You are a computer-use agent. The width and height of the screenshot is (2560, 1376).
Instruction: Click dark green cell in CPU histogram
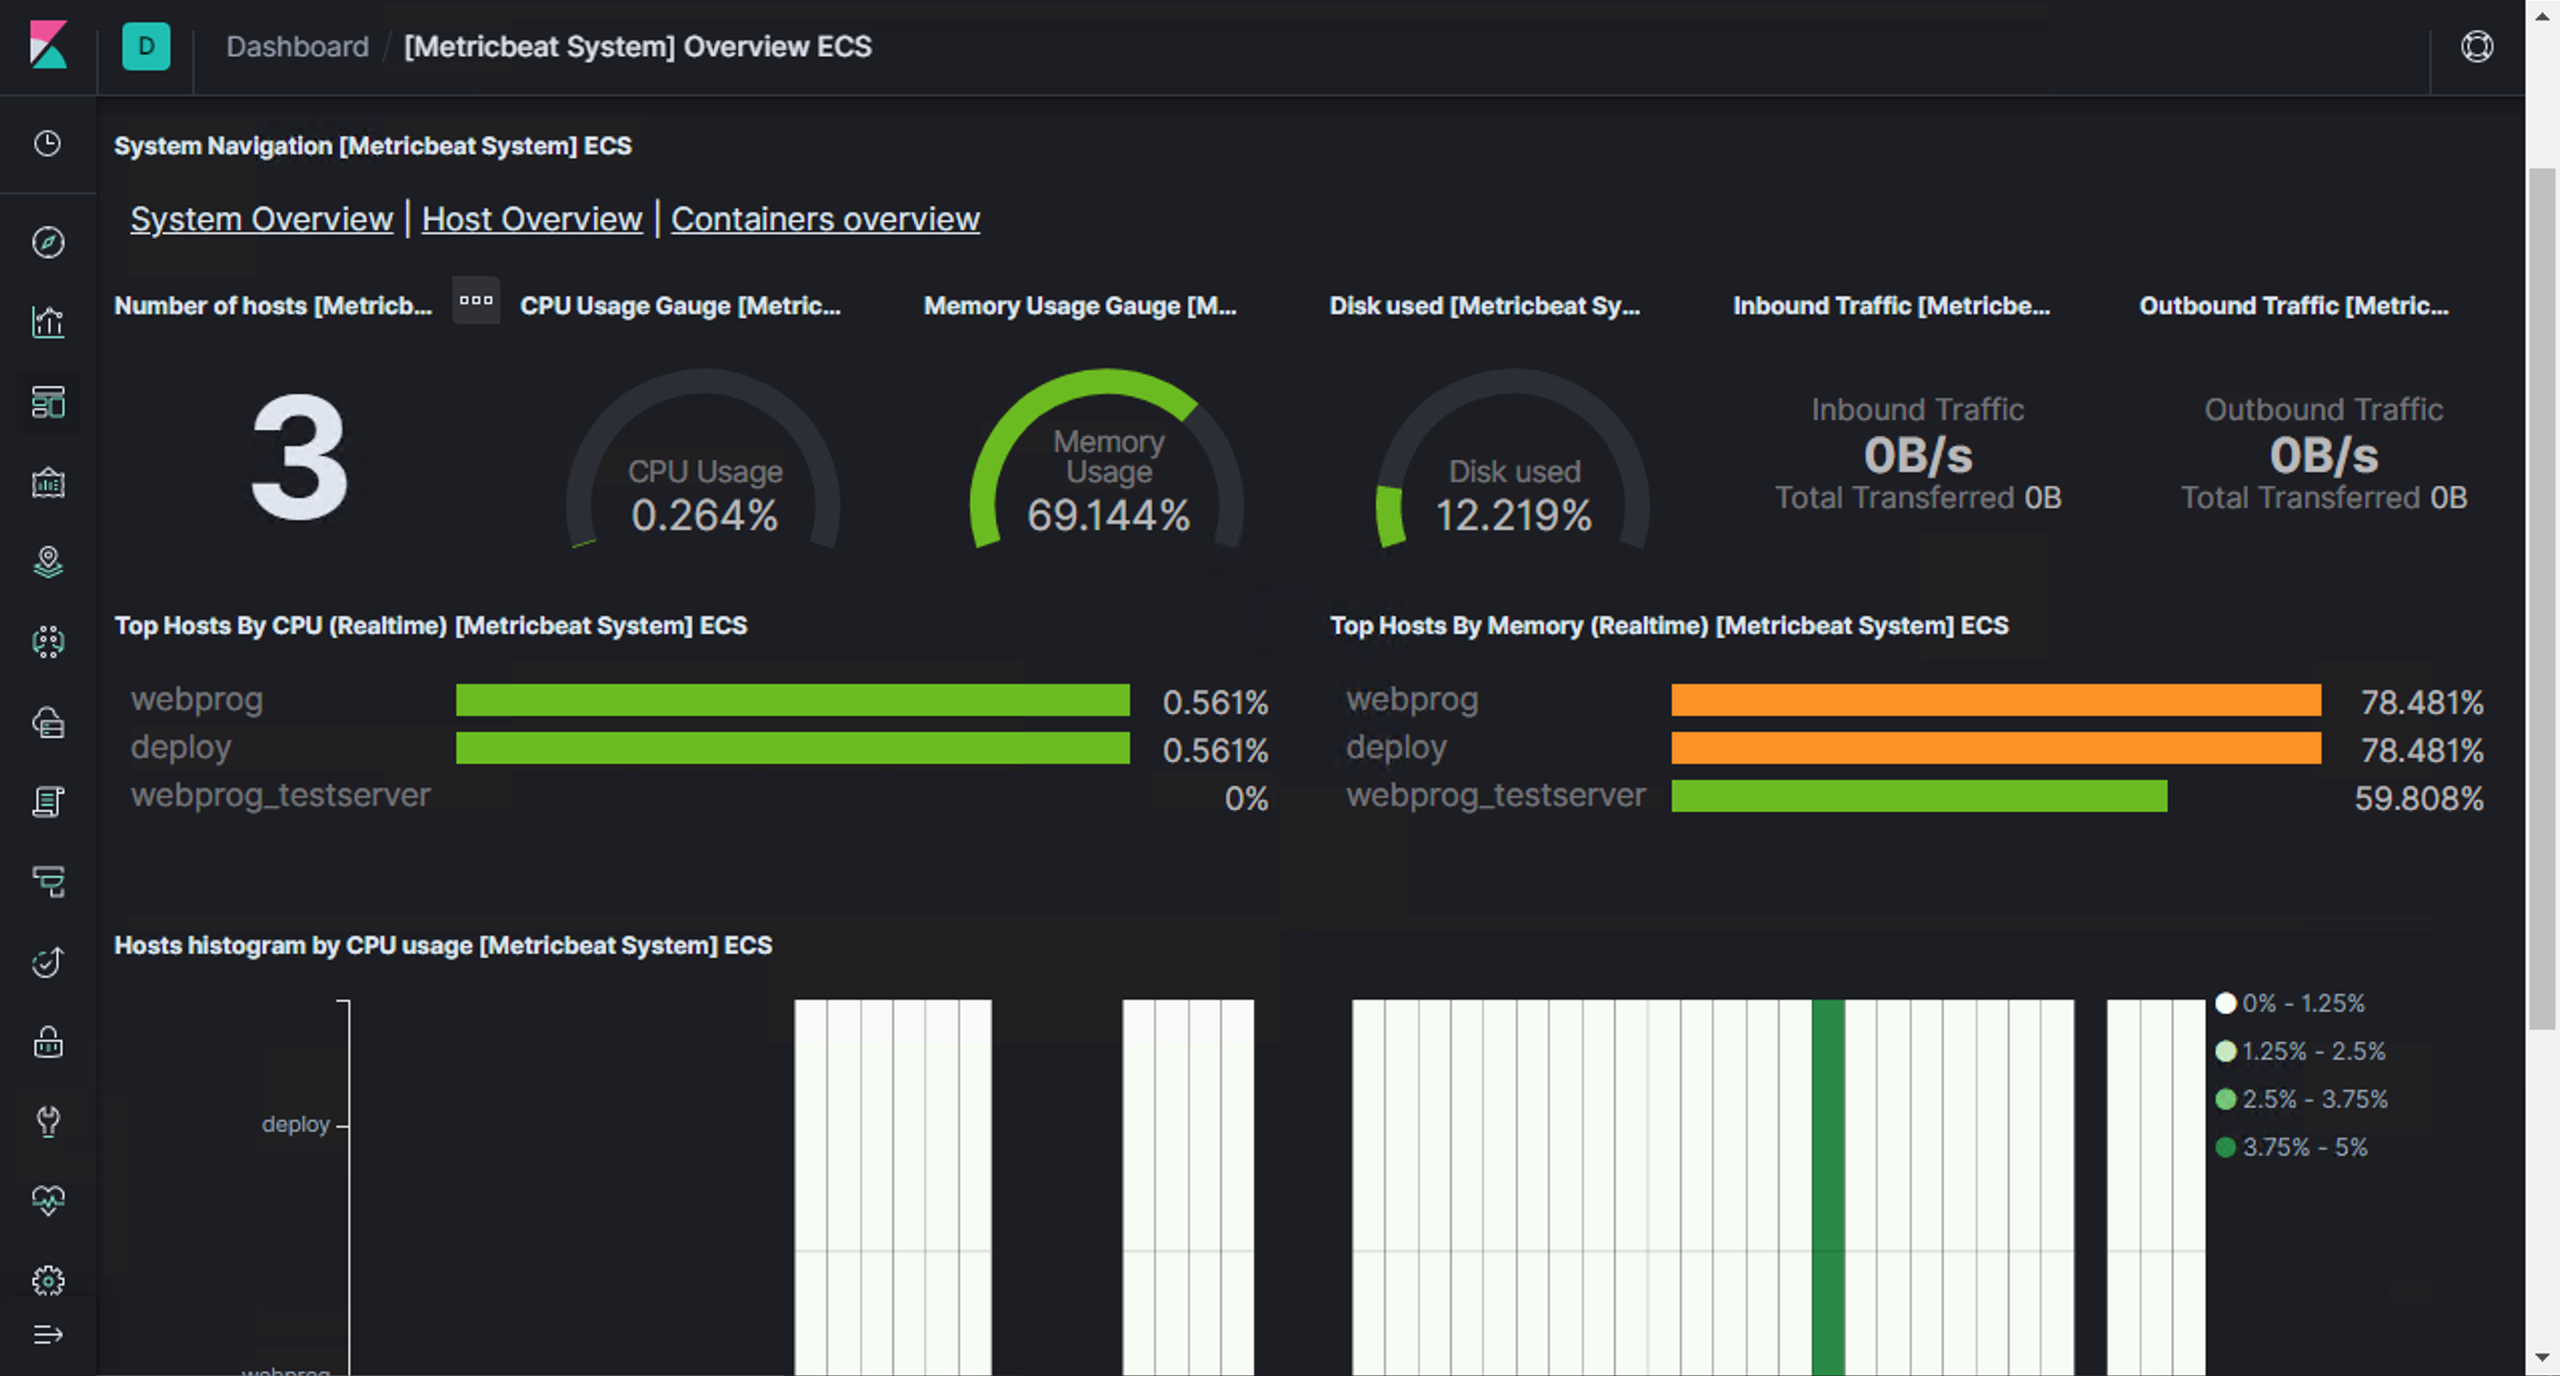(1827, 1187)
